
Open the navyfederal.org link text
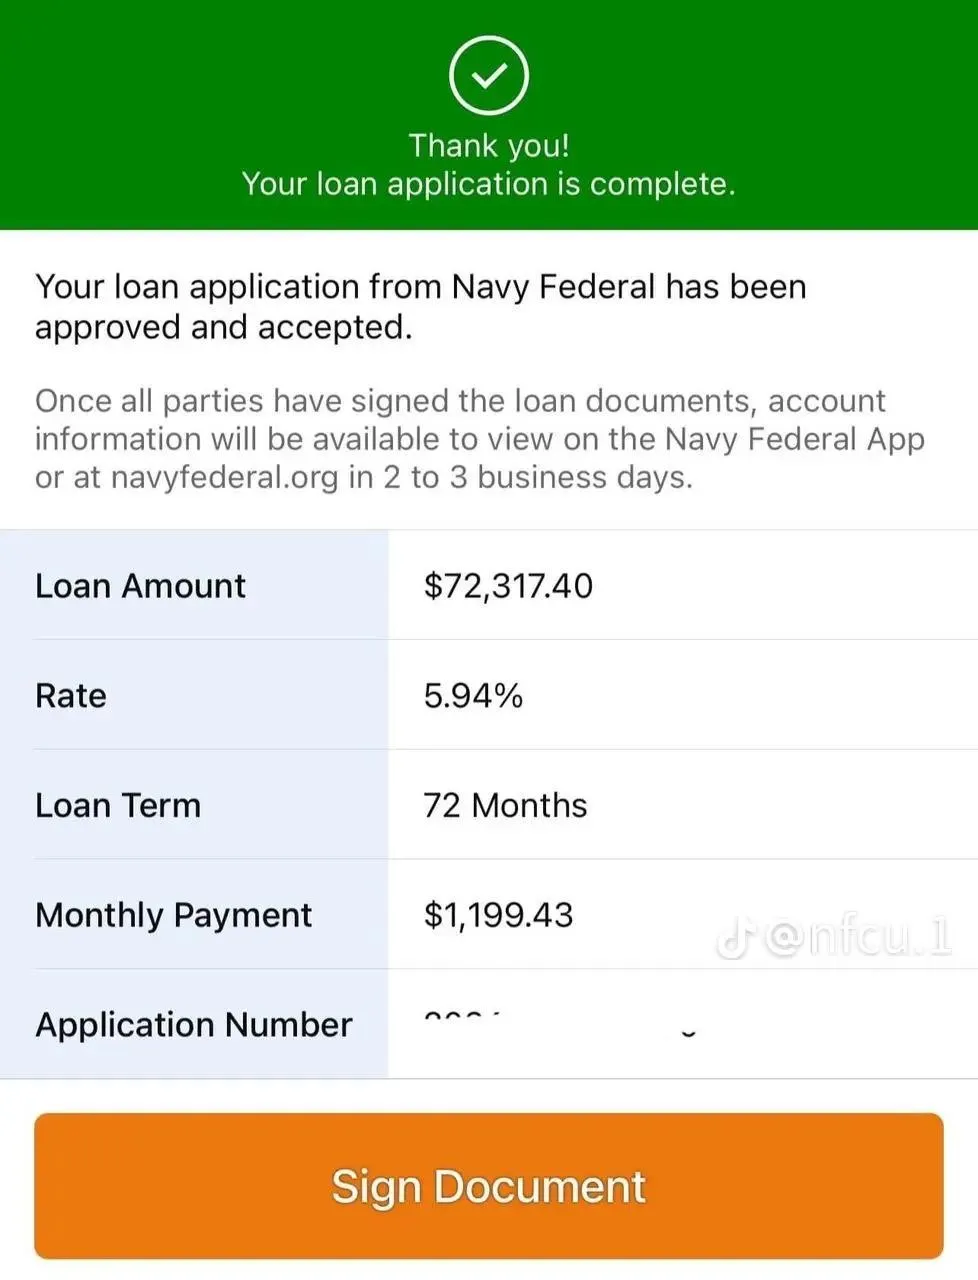(x=225, y=478)
